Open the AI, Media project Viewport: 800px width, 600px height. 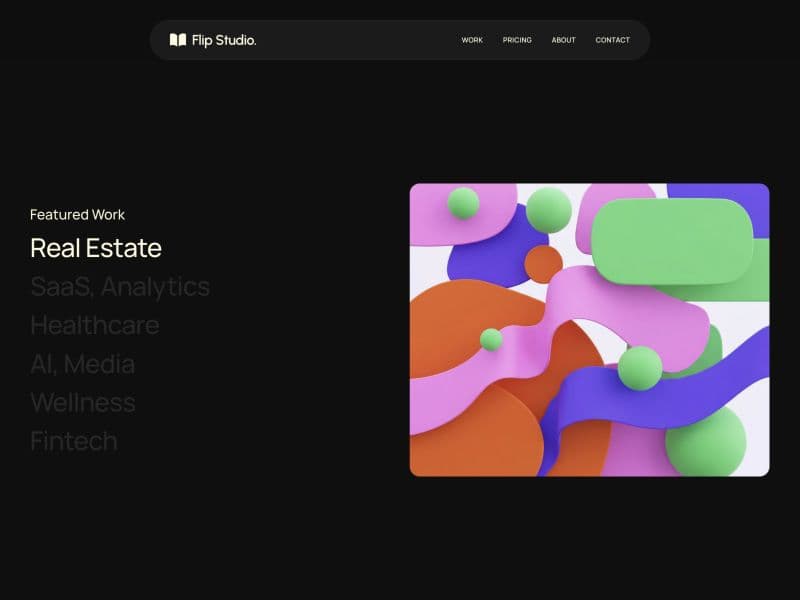tap(83, 364)
